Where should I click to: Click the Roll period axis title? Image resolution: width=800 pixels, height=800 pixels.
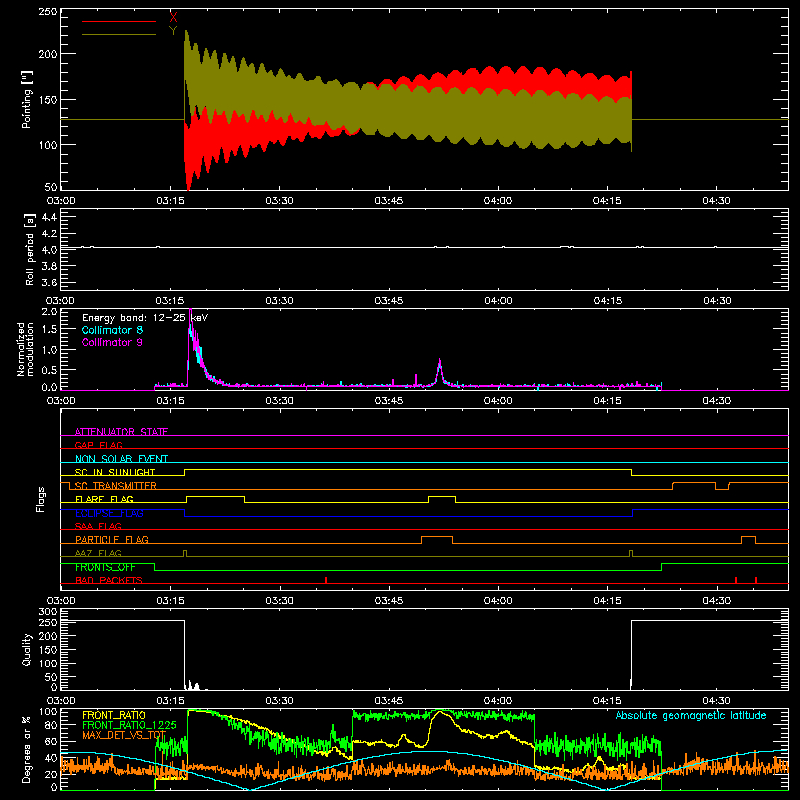pos(30,250)
